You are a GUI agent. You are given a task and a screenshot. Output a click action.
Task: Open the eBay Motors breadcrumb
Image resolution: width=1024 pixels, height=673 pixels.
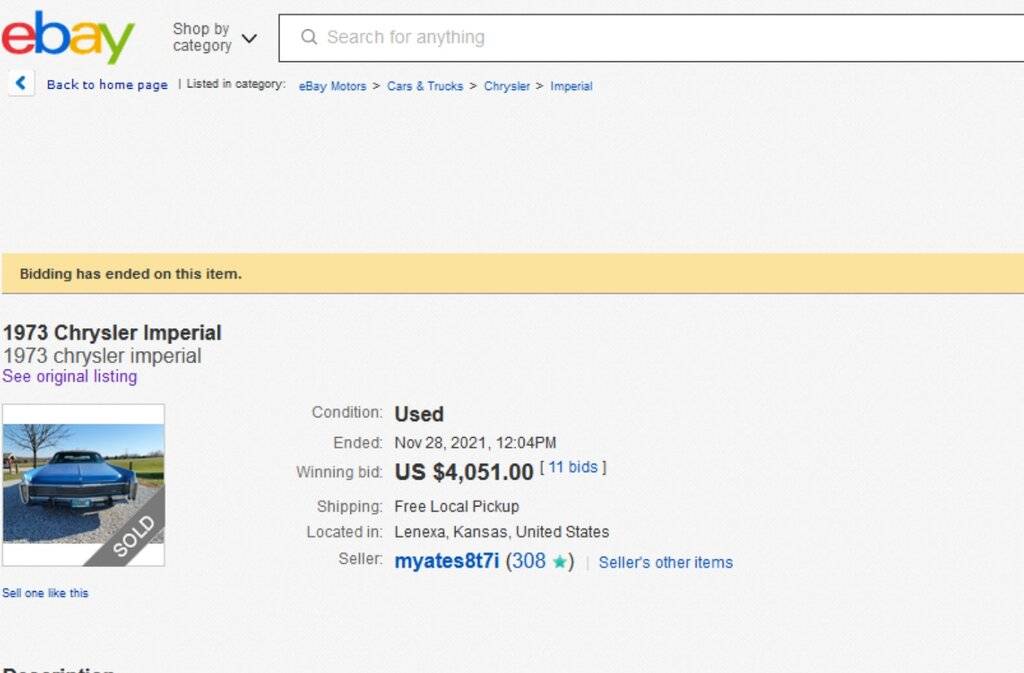click(x=332, y=86)
